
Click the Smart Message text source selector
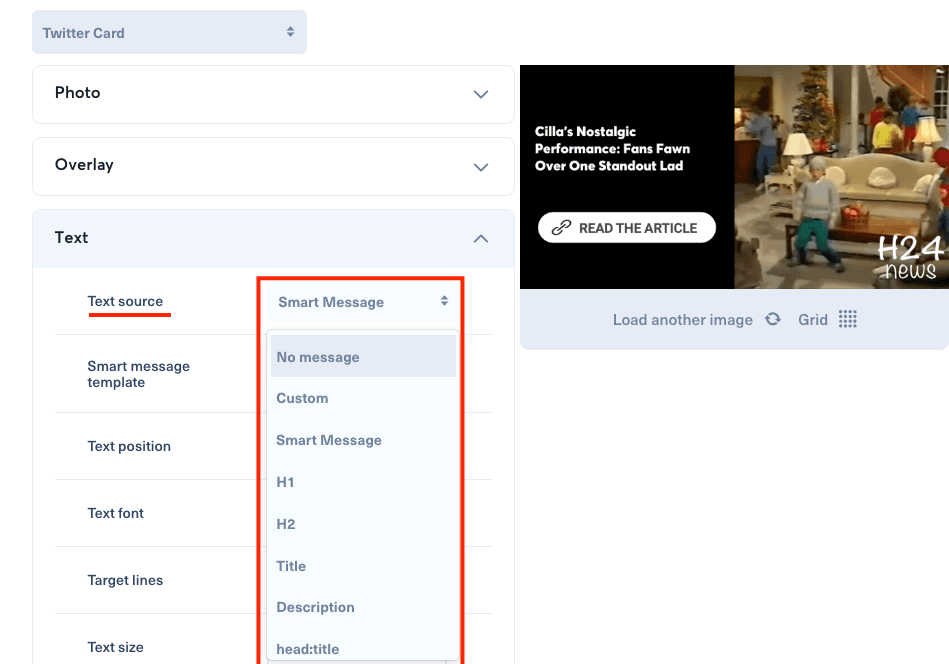362,301
